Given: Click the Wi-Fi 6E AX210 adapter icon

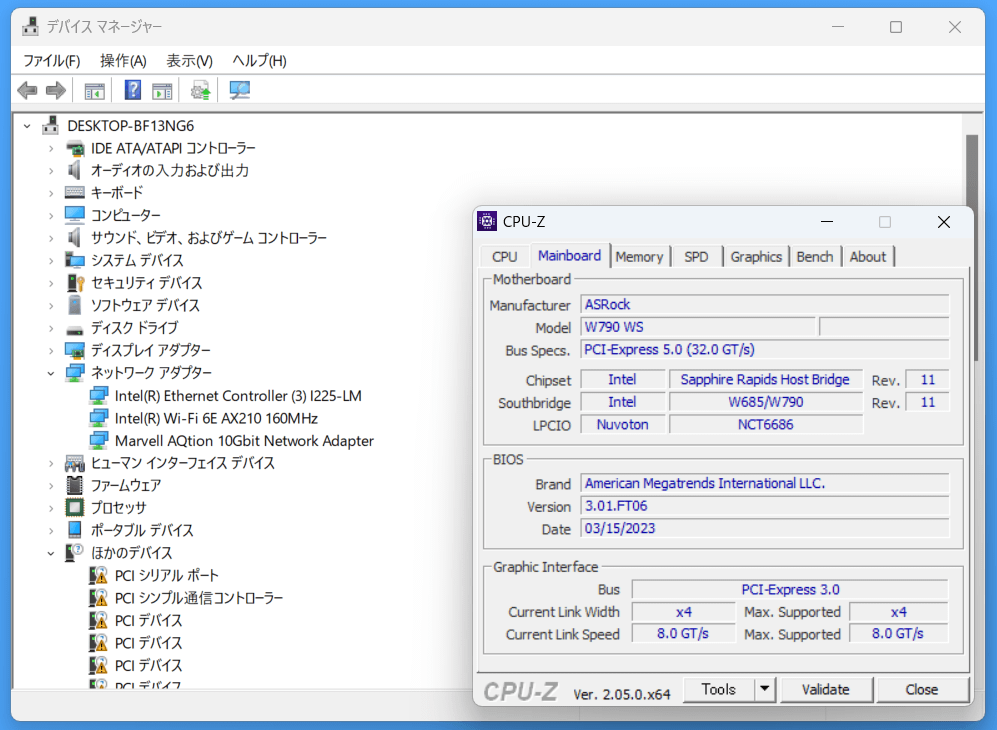Looking at the screenshot, I should coord(99,418).
